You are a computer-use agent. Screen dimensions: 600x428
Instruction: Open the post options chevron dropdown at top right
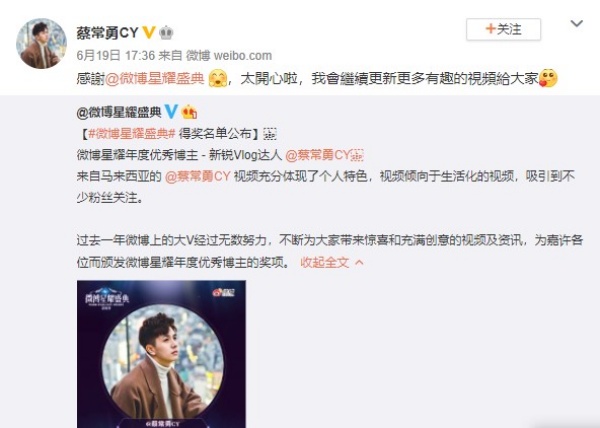[576, 24]
